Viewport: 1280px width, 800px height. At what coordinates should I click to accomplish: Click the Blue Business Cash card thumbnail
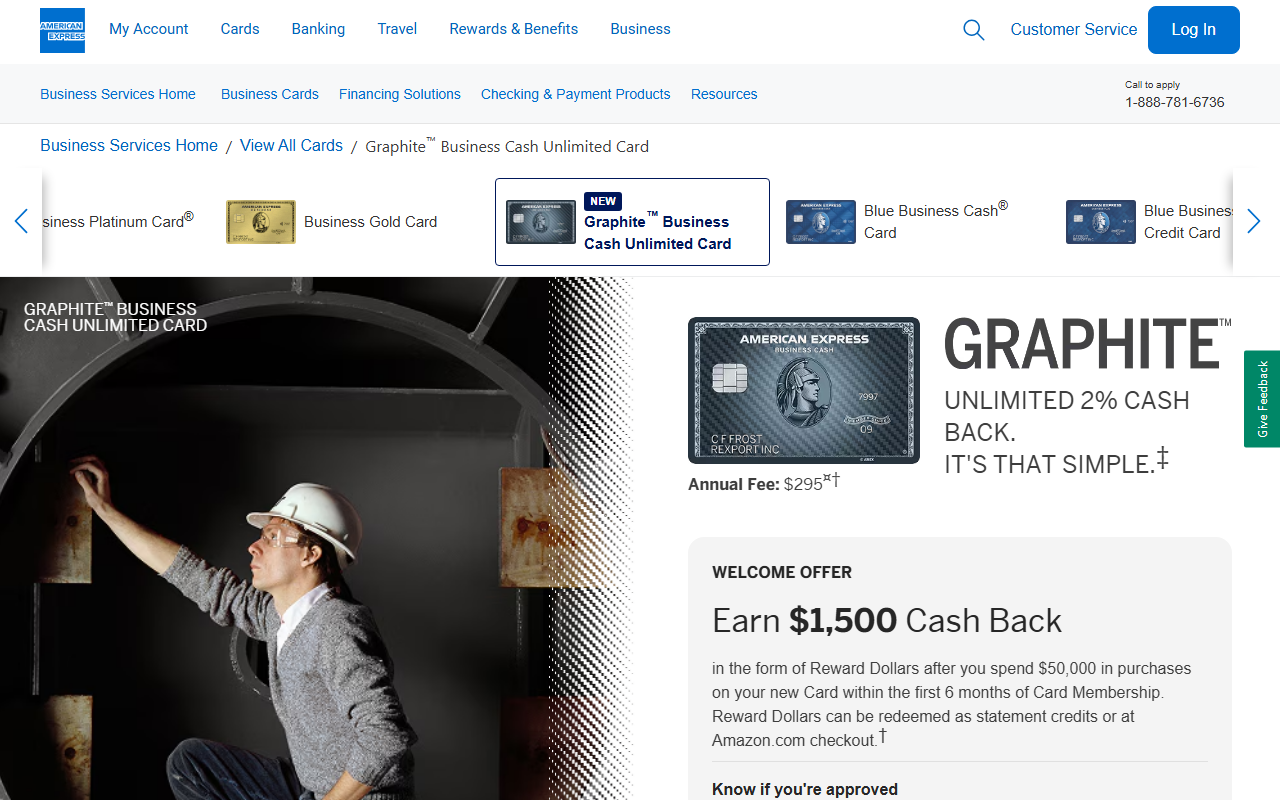(821, 222)
